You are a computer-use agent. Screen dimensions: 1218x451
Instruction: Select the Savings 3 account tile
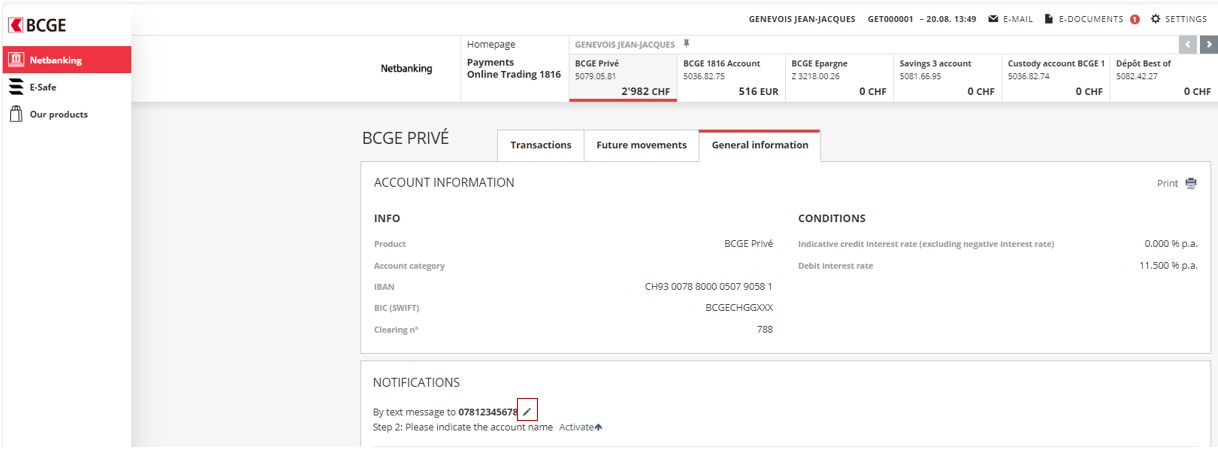(947, 78)
